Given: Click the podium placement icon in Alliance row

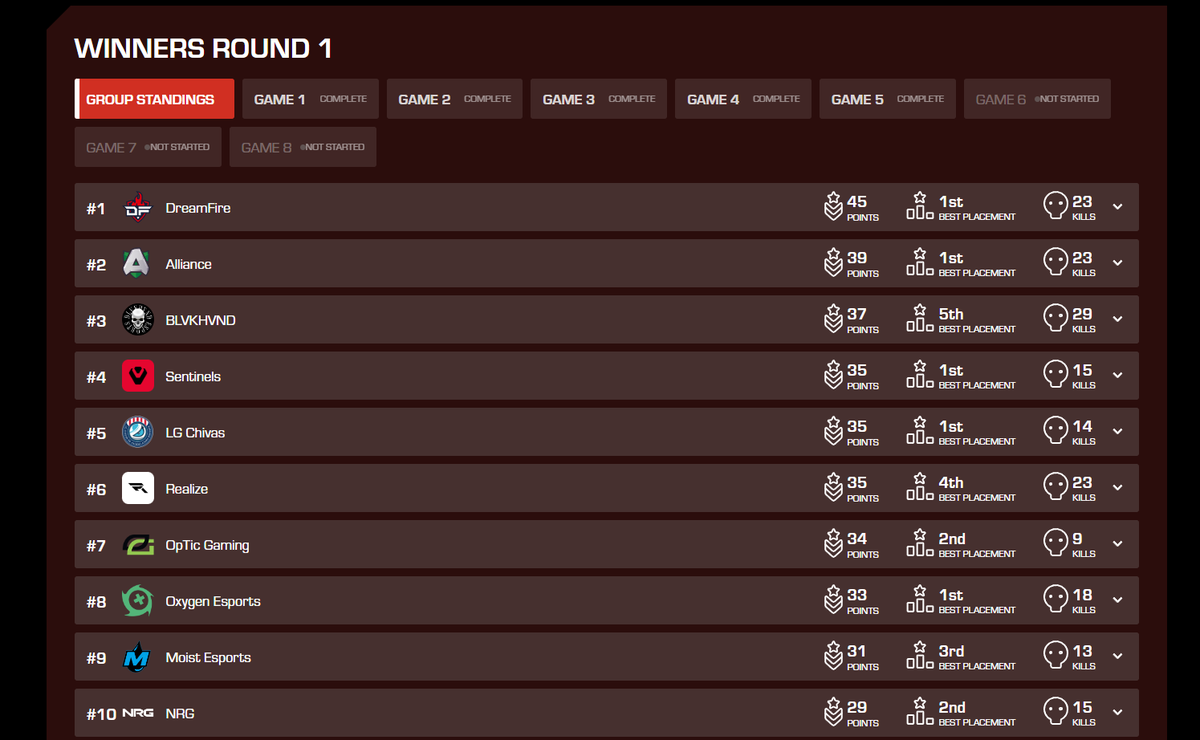Looking at the screenshot, I should point(920,263).
